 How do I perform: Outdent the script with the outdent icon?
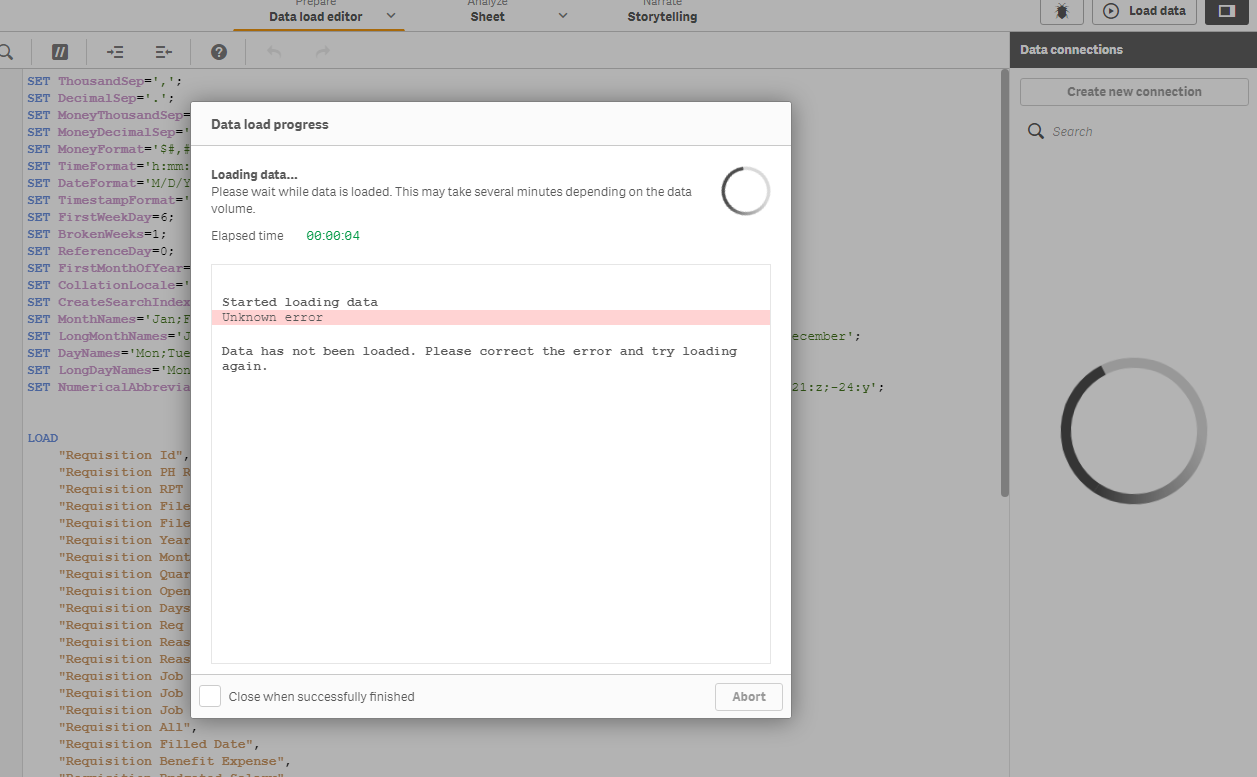(163, 51)
